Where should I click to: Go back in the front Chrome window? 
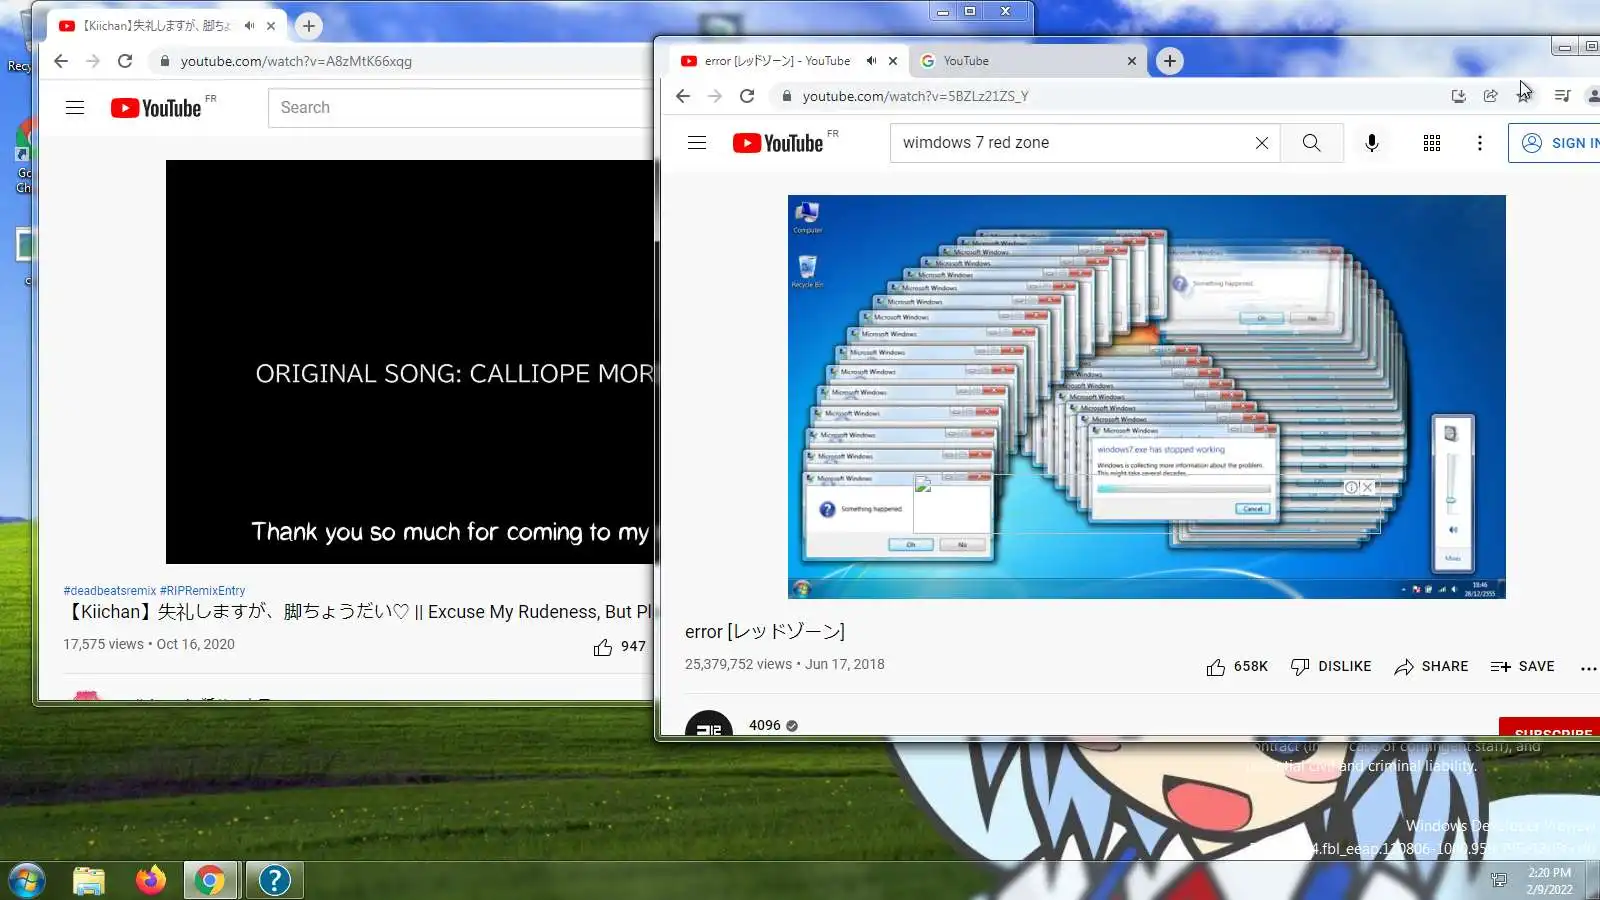[x=683, y=96]
